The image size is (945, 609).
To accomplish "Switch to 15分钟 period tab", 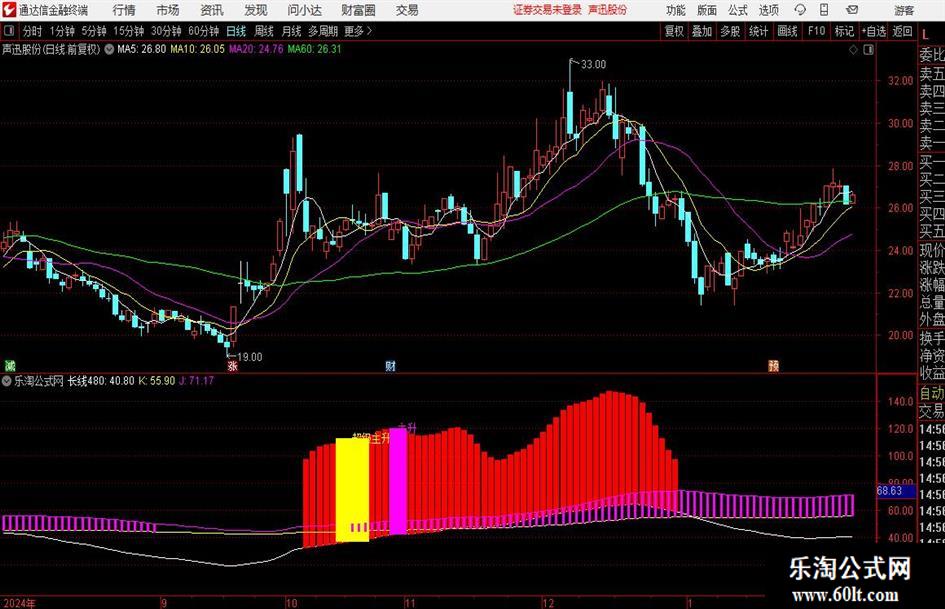I will pos(128,31).
